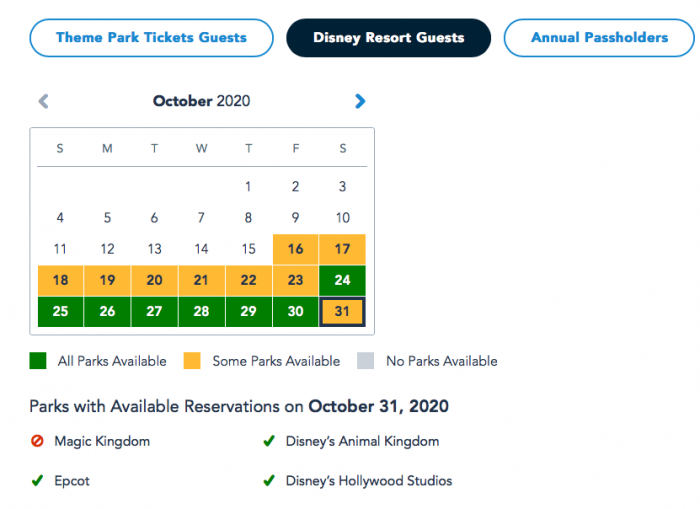
Task: Click the checkmark beside Disney's Animal Kingdom
Action: point(268,441)
